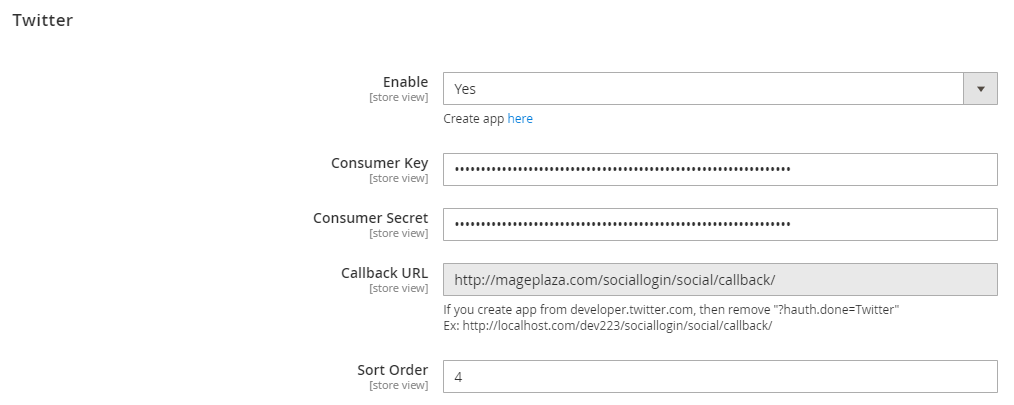Click store view scope under Consumer Key
Image resolution: width=1014 pixels, height=405 pixels.
(398, 179)
